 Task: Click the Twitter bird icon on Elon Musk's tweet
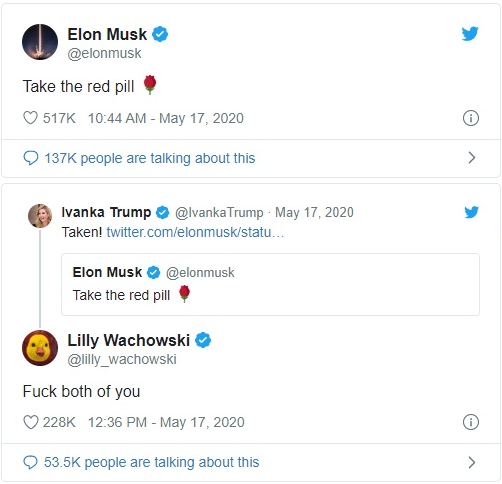(470, 34)
